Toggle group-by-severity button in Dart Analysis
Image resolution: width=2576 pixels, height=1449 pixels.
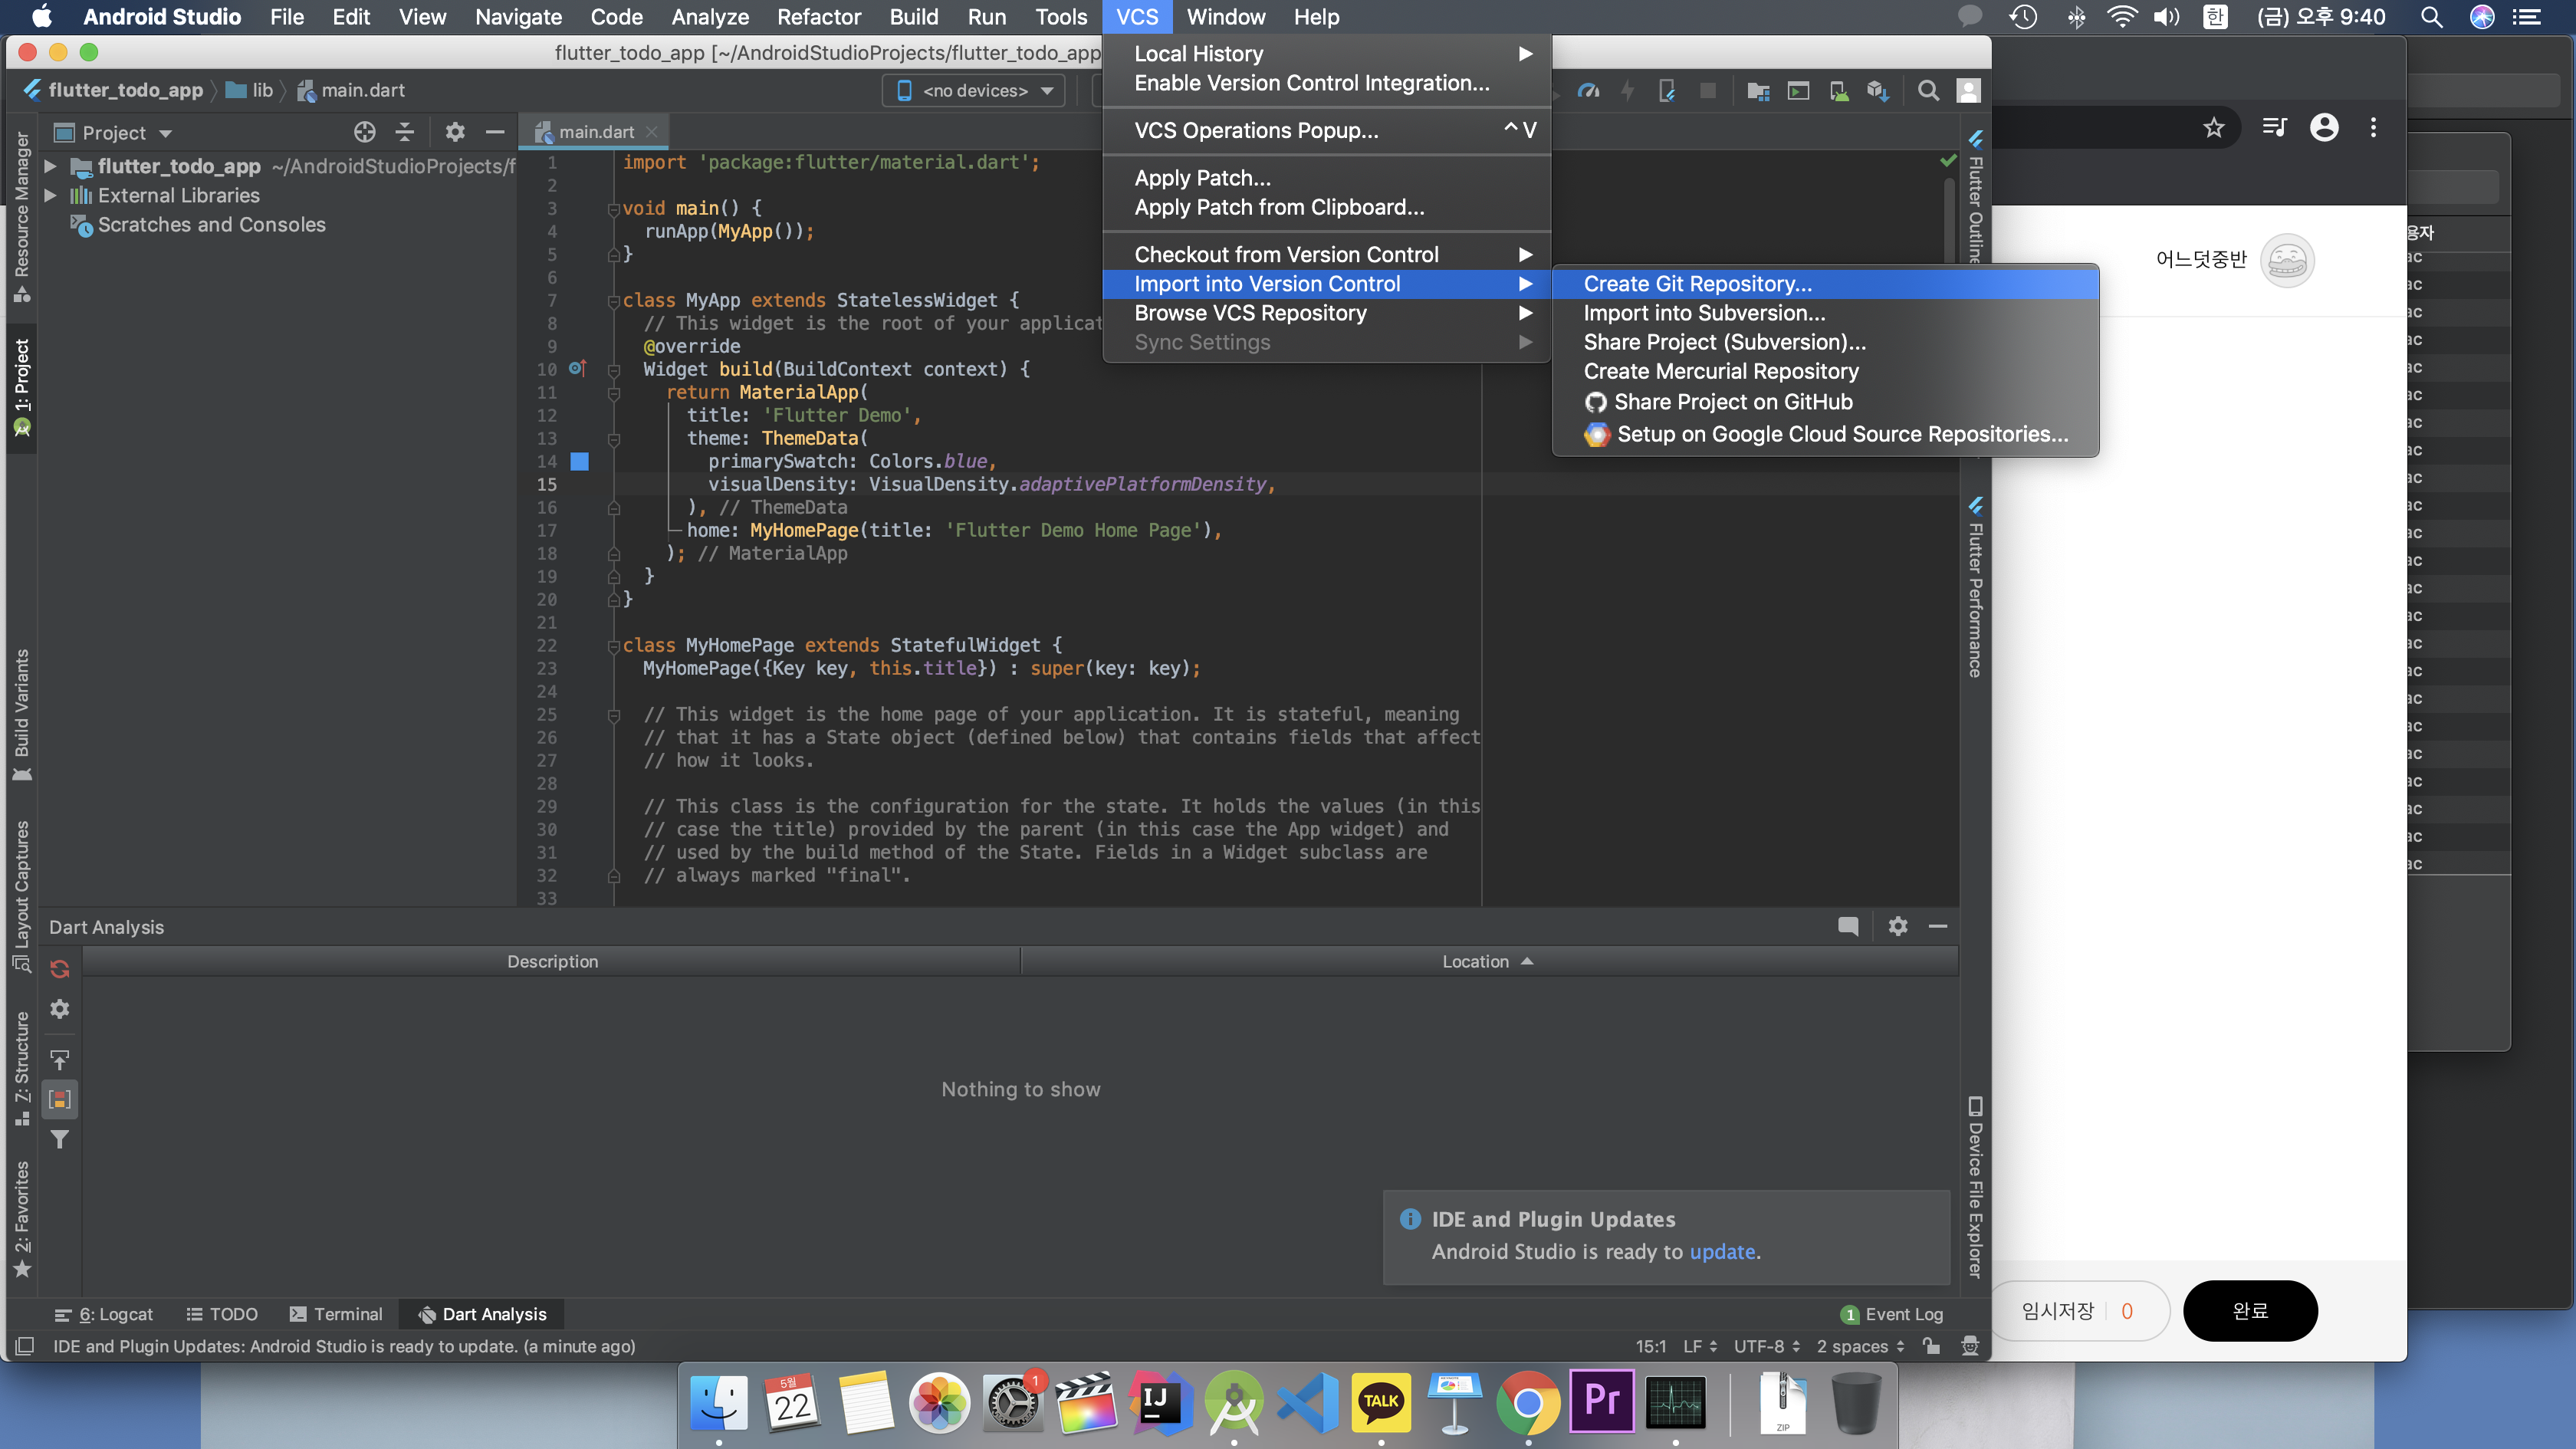coord(60,1099)
